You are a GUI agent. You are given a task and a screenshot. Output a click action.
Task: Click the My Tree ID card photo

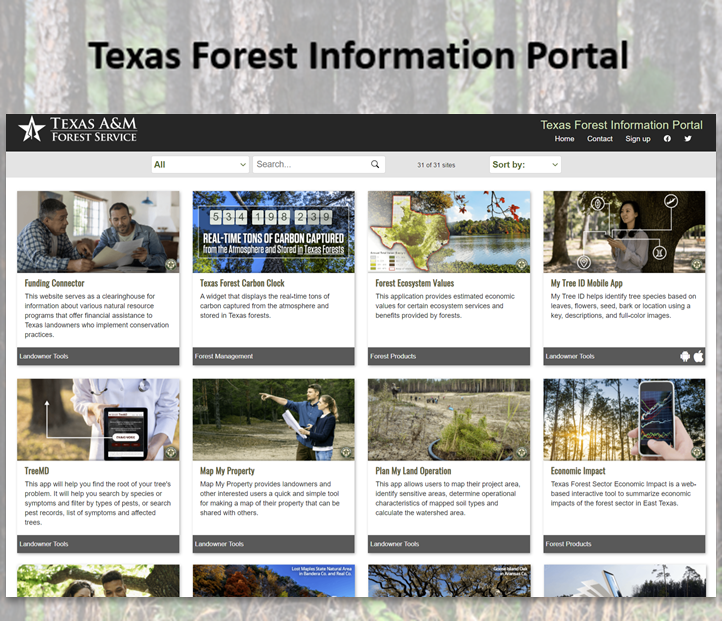click(x=624, y=232)
